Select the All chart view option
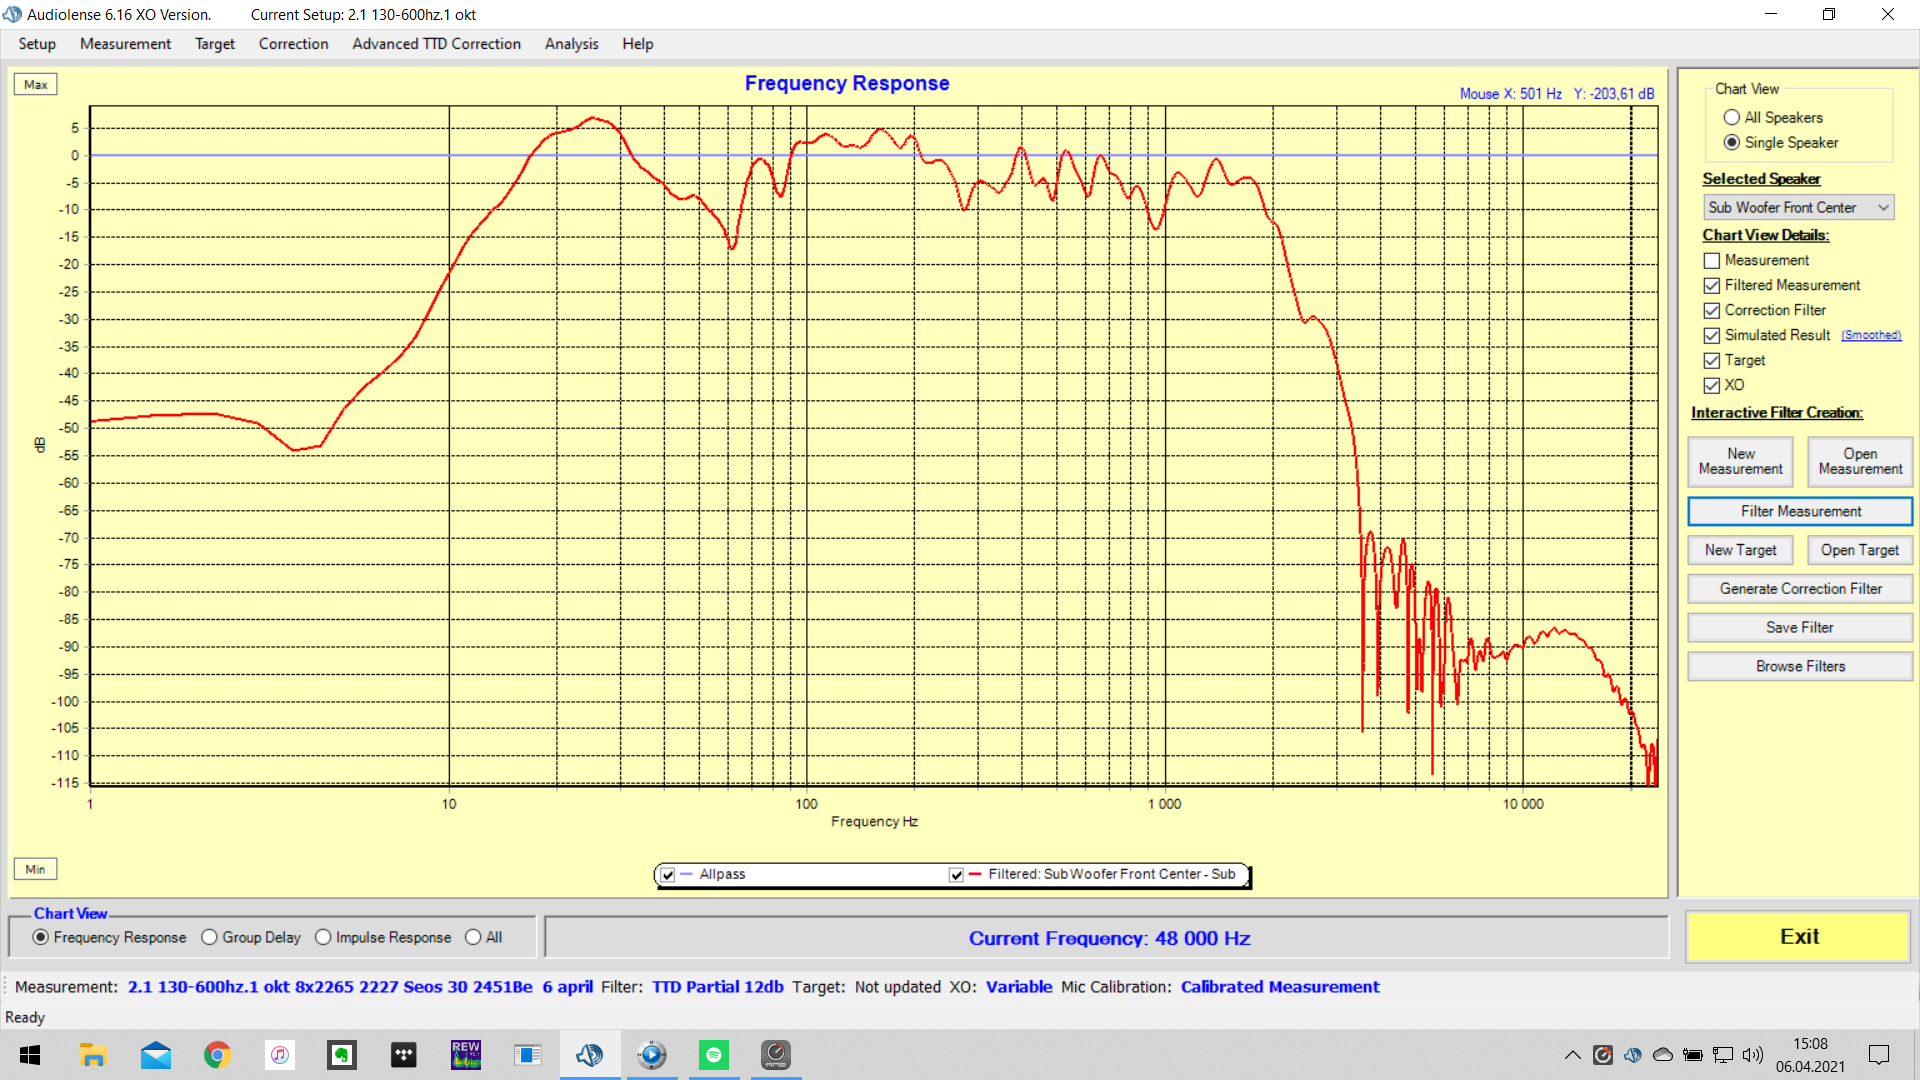Image resolution: width=1920 pixels, height=1080 pixels. pos(473,938)
